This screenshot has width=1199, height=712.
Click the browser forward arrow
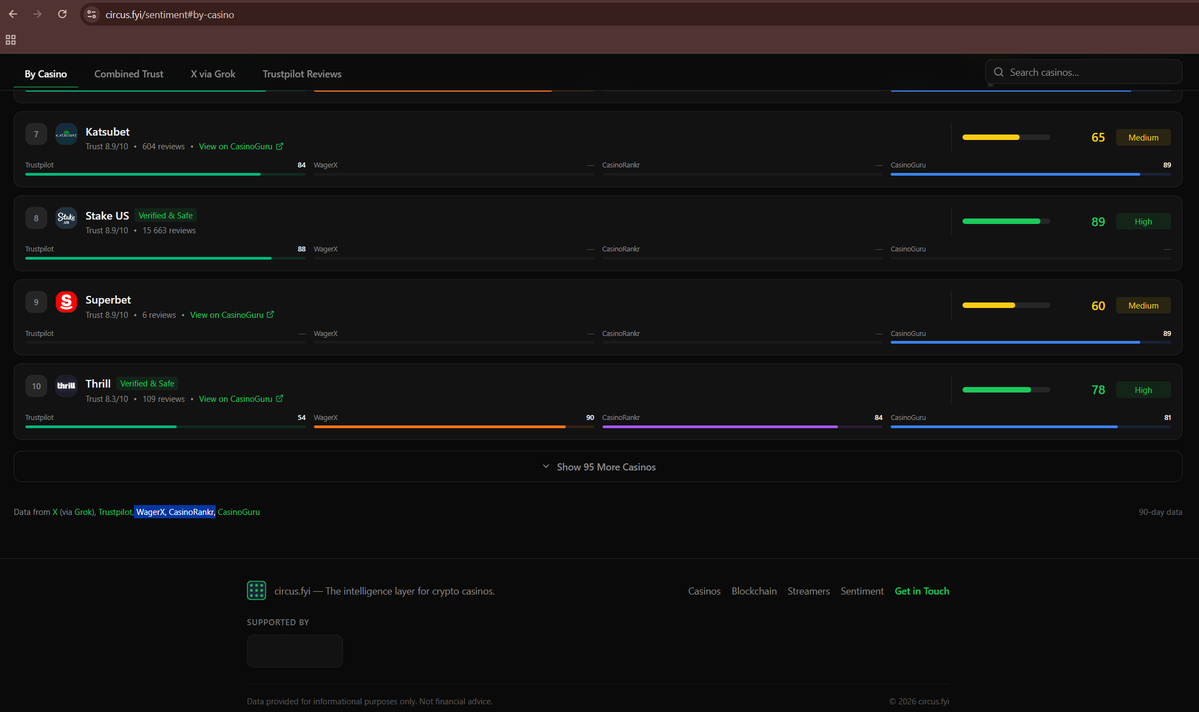pos(37,14)
